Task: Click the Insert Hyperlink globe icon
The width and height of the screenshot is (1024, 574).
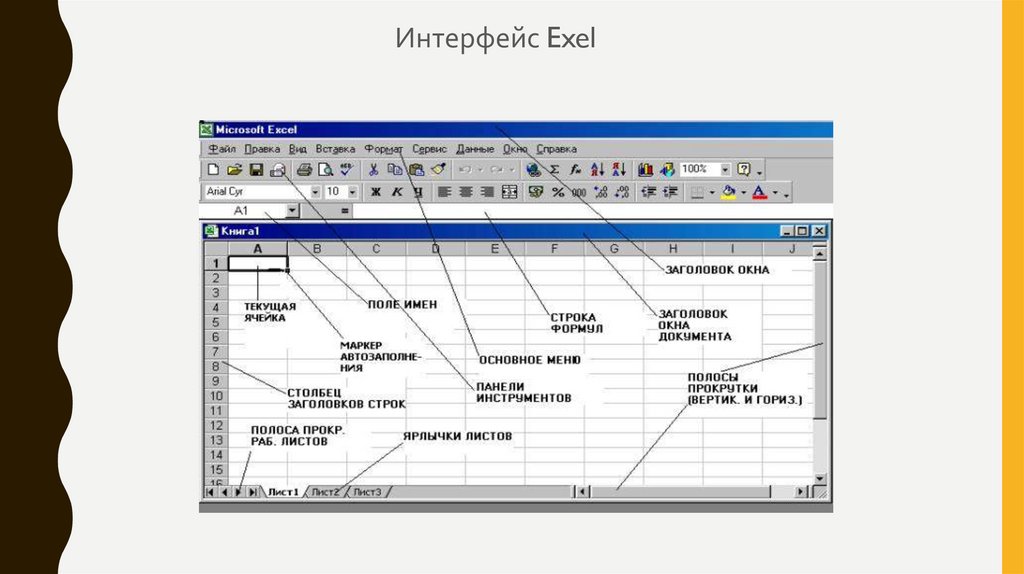Action: [x=533, y=170]
